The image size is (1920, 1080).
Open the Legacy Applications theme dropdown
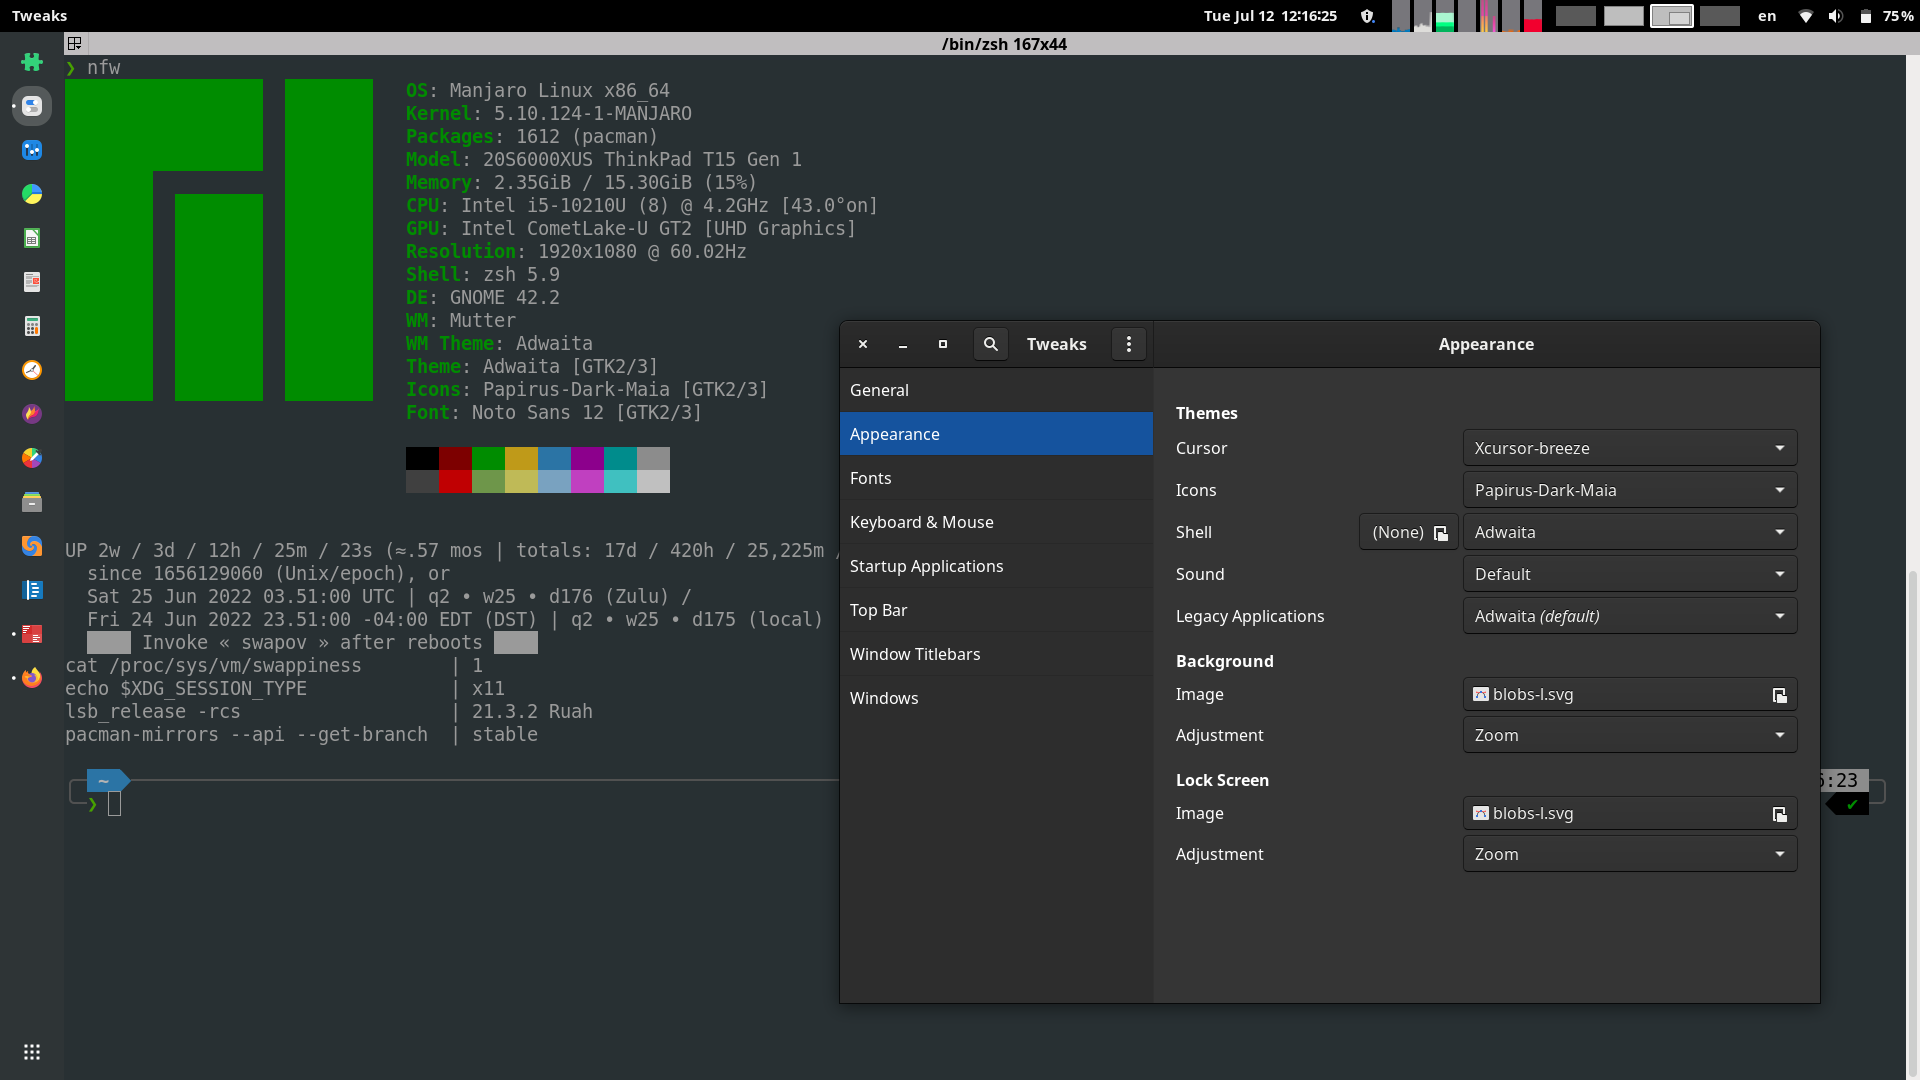click(x=1630, y=616)
